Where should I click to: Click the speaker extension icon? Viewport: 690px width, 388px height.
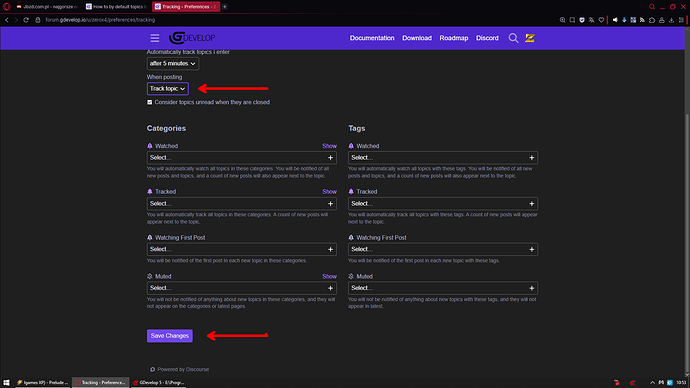coord(615,20)
